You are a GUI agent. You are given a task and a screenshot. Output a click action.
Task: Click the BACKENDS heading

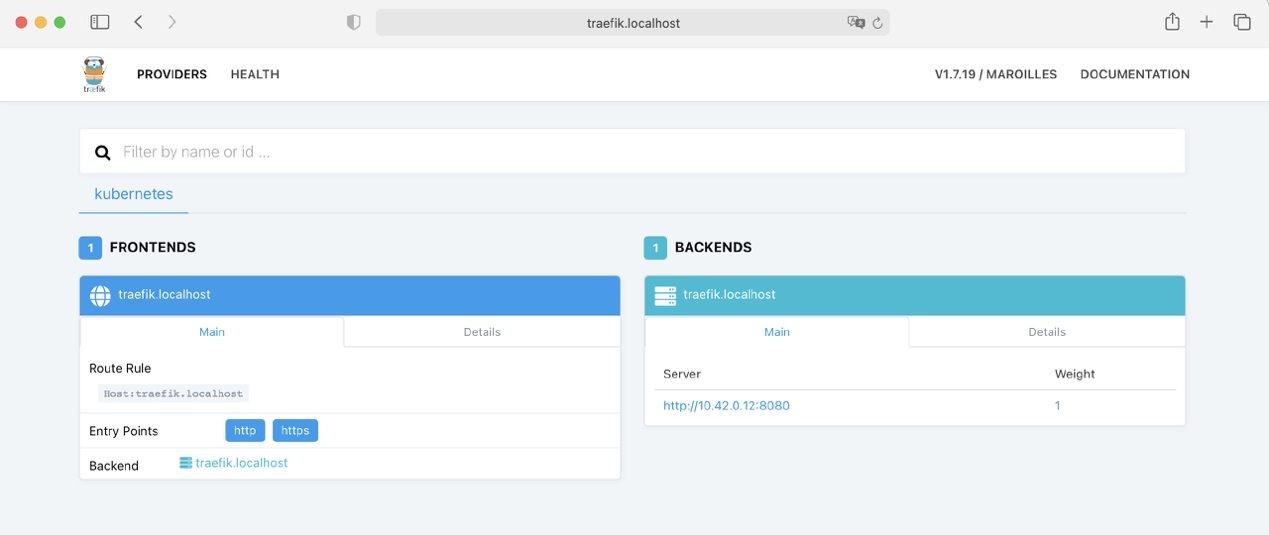(x=713, y=247)
